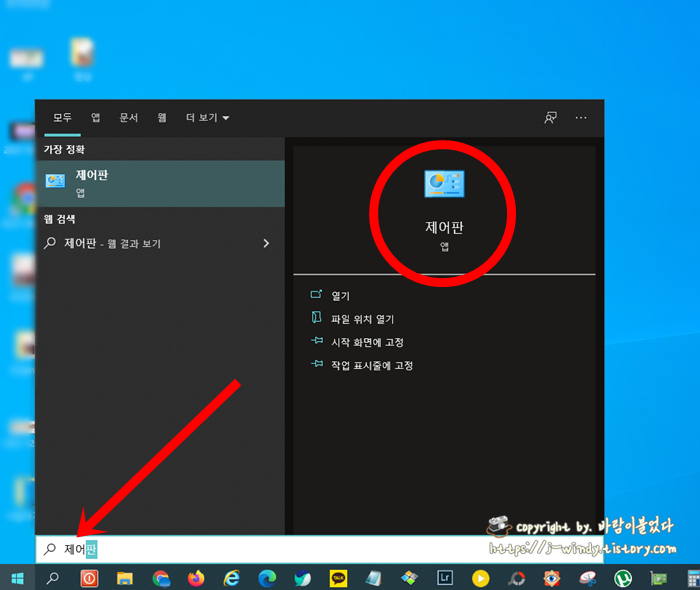Focus the search box containing 제어판
Image resolution: width=700 pixels, height=590 pixels.
pyautogui.click(x=319, y=549)
